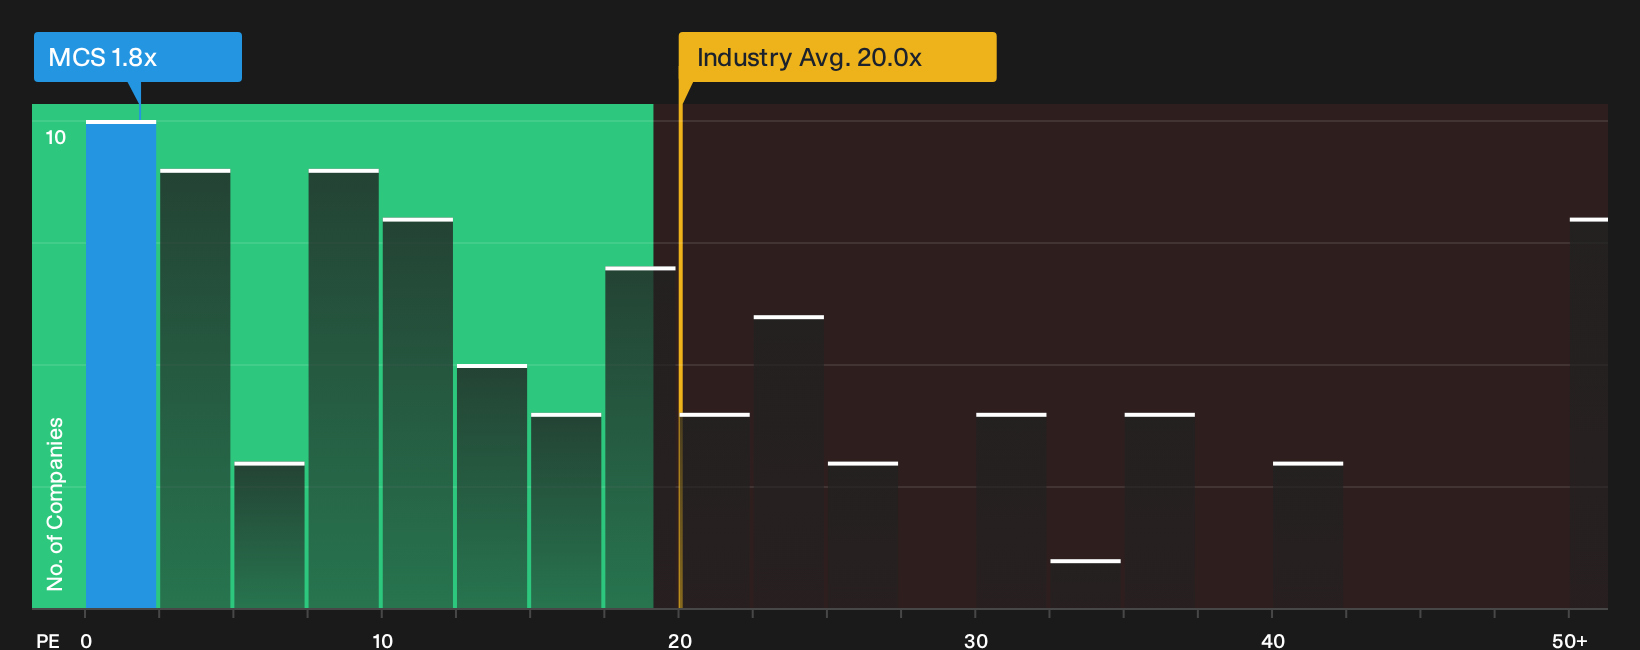Select the bar starting at PE 30
The width and height of the screenshot is (1640, 650).
[1011, 511]
